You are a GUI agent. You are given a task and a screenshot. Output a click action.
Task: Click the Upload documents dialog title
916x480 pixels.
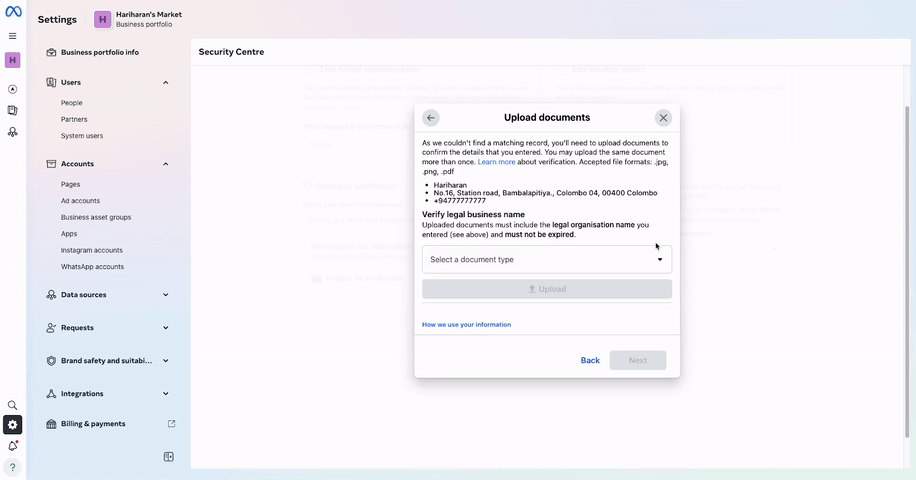click(547, 117)
